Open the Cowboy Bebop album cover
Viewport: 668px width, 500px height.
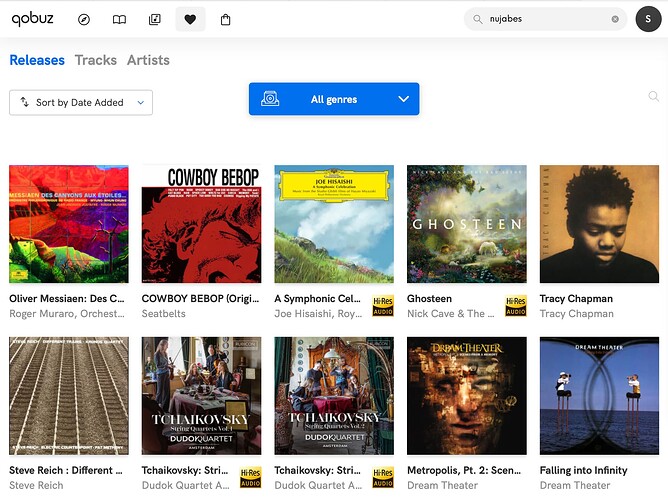click(x=202, y=224)
